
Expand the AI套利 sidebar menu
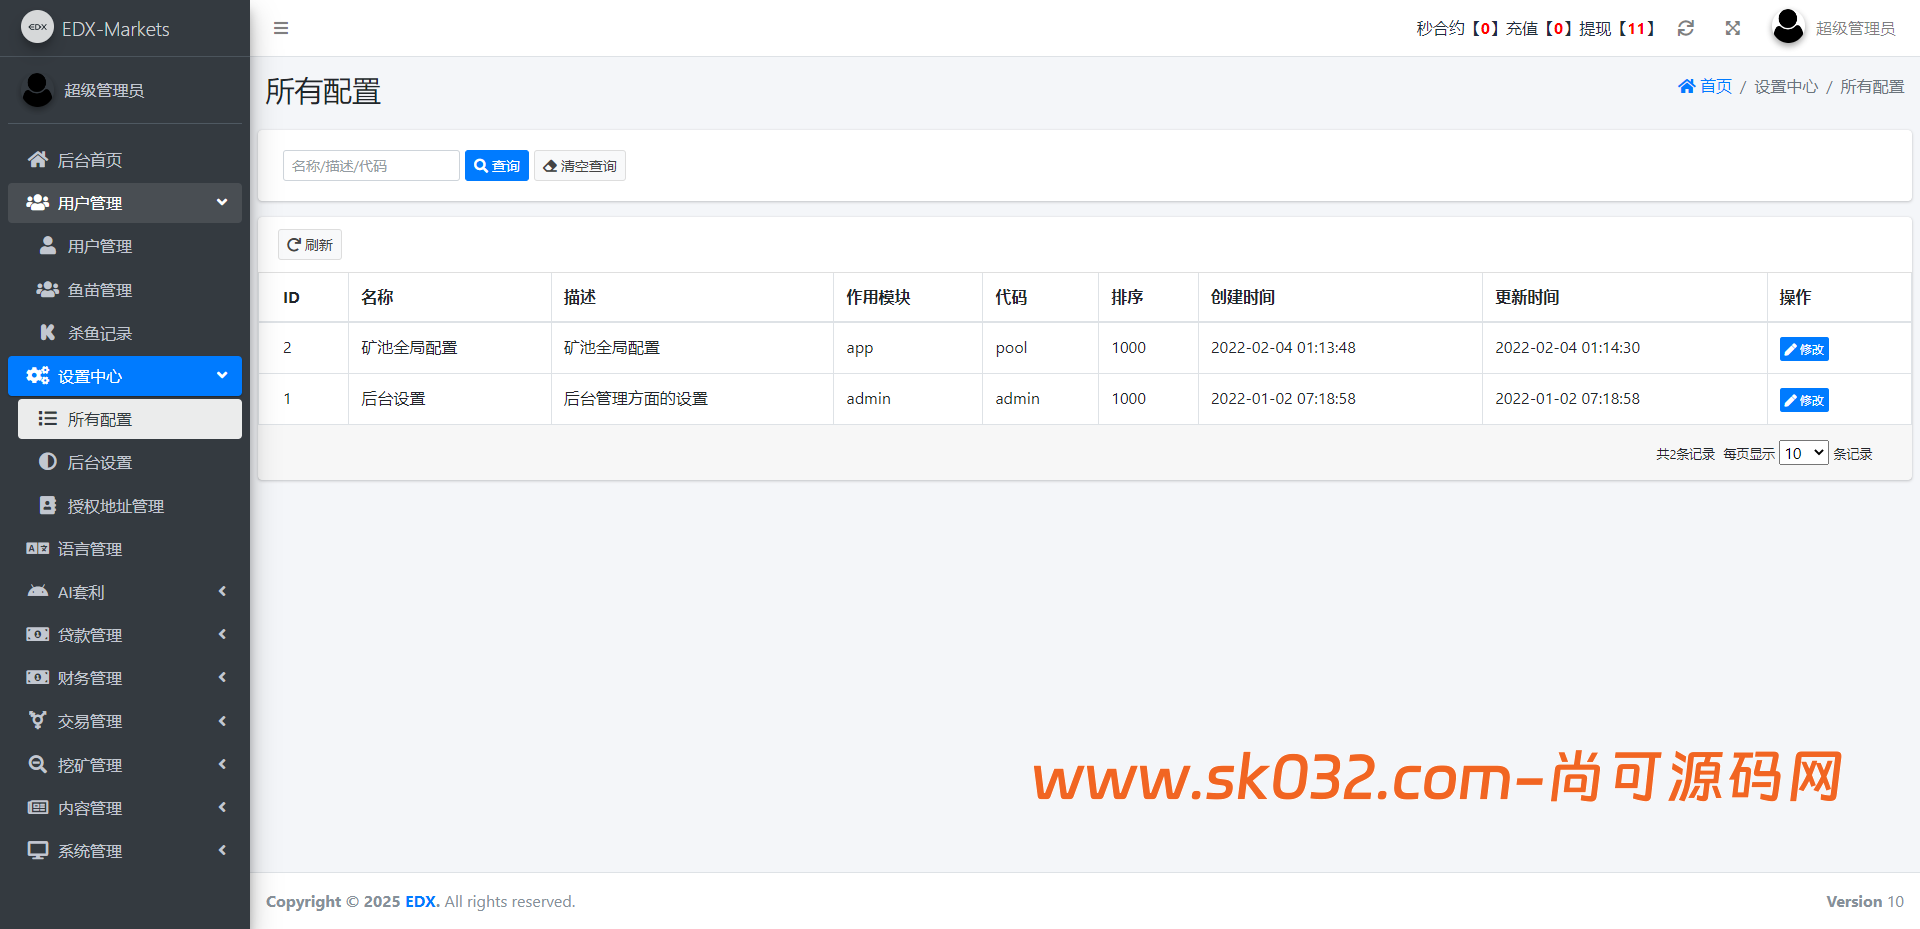coord(125,592)
